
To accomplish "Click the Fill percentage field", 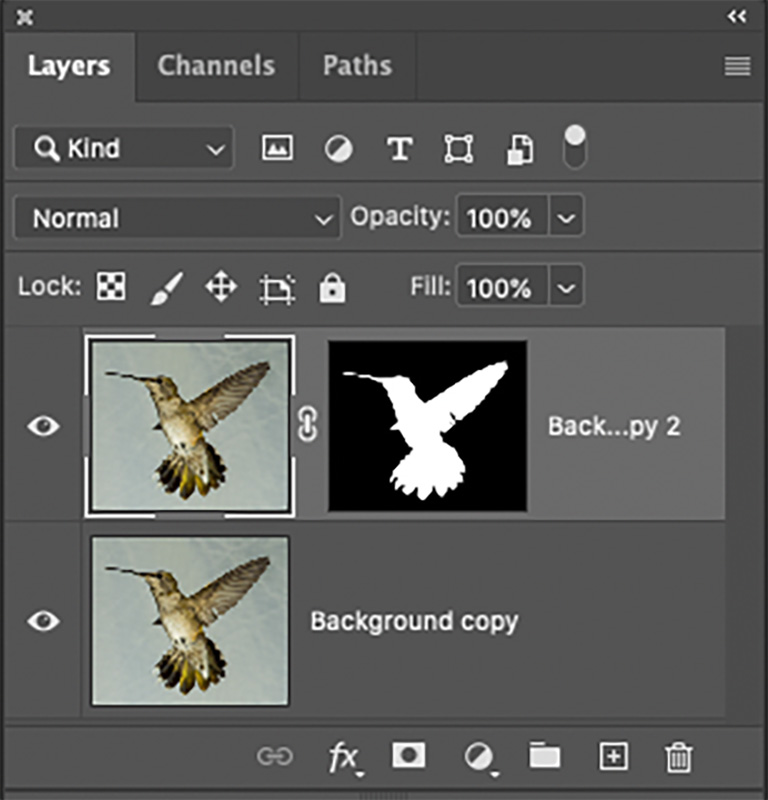I will pyautogui.click(x=502, y=288).
